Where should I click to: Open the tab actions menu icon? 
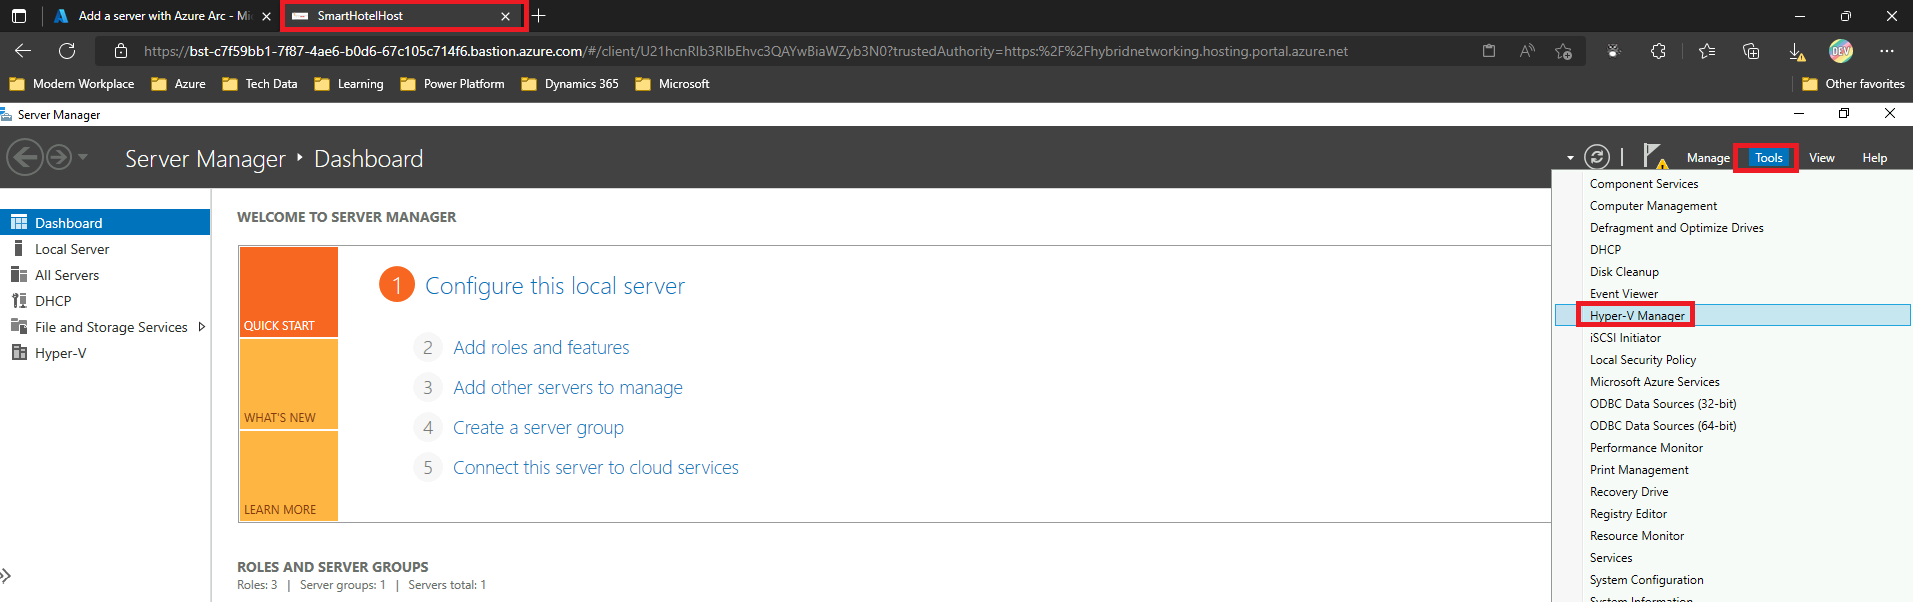[x=19, y=16]
